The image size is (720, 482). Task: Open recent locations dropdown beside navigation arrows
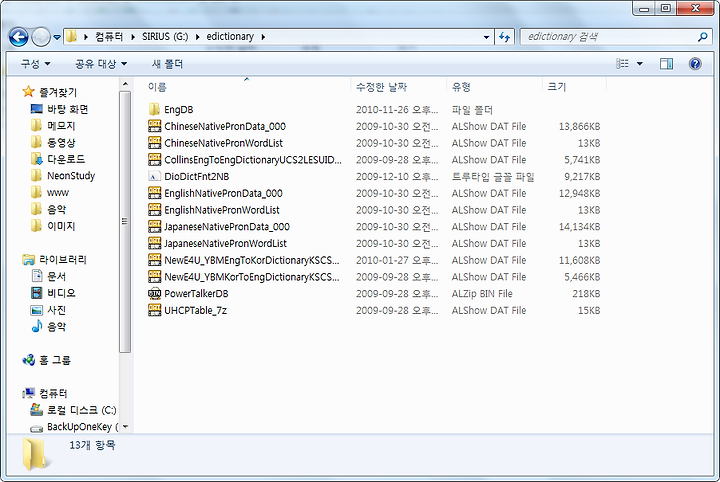point(57,38)
